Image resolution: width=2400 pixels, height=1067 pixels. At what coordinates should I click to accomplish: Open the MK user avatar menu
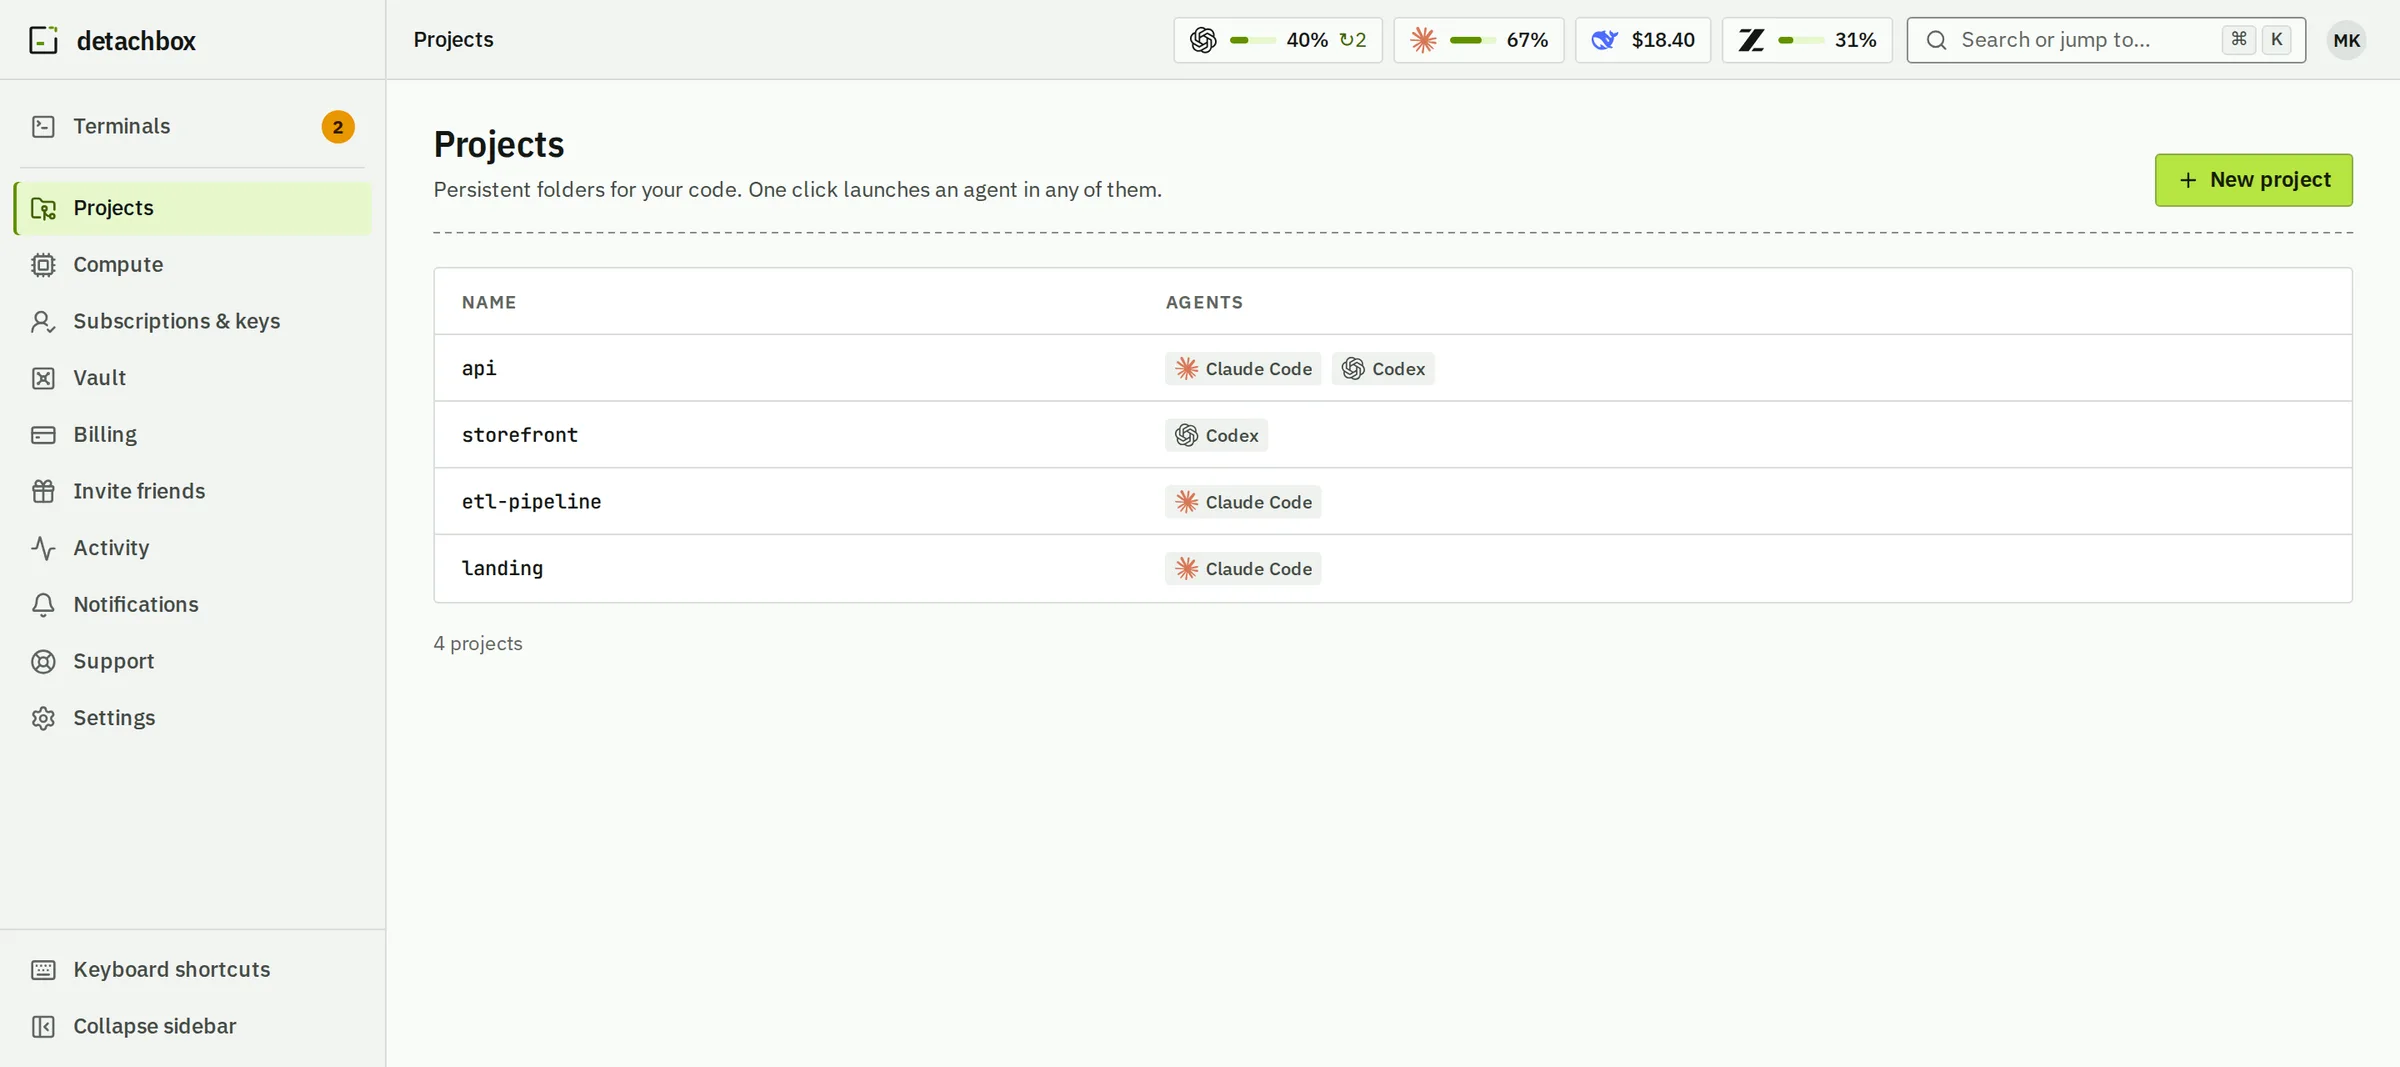tap(2346, 40)
